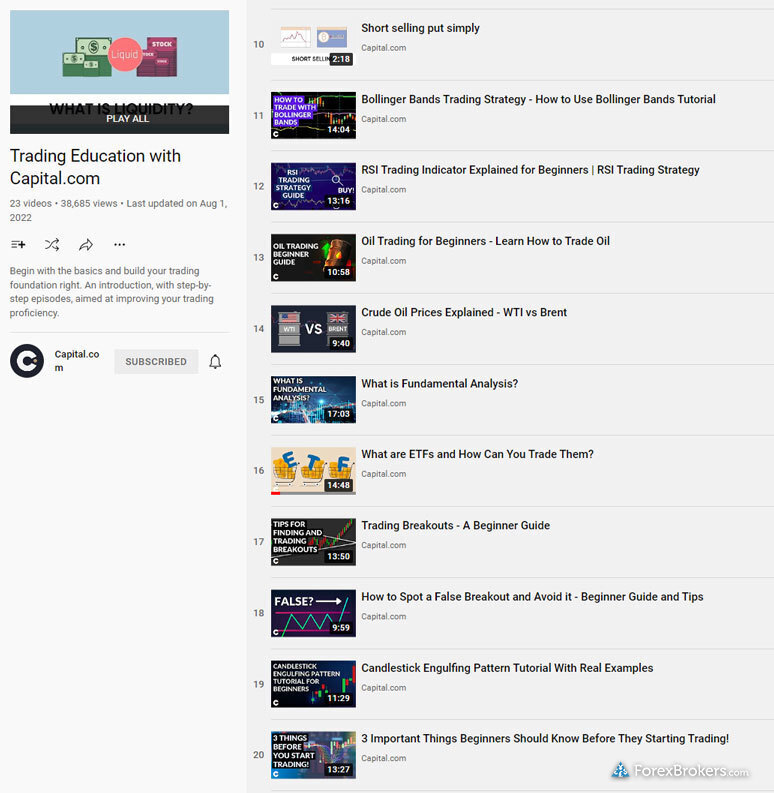Viewport: 774px width, 793px height.
Task: Click the False Breakout video thumbnail
Action: click(x=313, y=613)
